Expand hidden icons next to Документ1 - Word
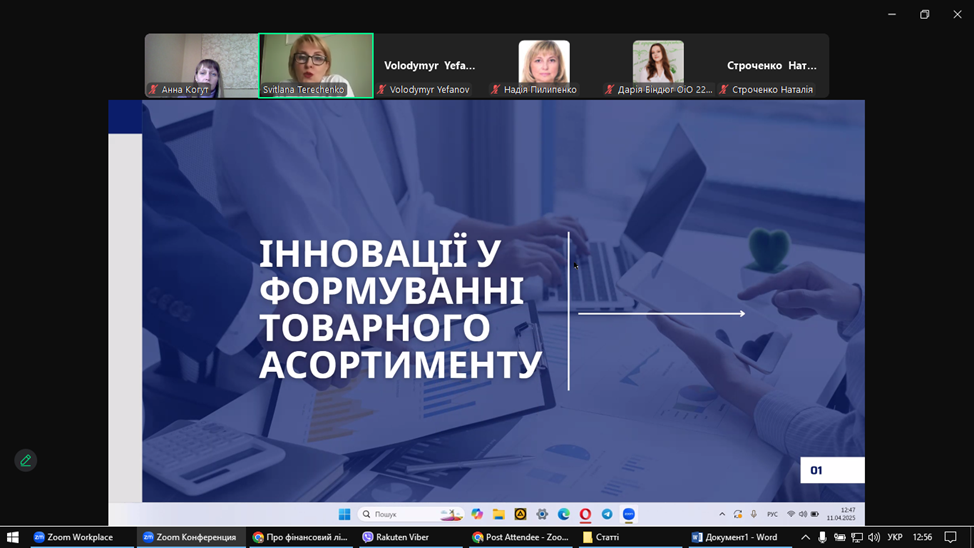Screen dimensions: 974x548 [x=805, y=537]
